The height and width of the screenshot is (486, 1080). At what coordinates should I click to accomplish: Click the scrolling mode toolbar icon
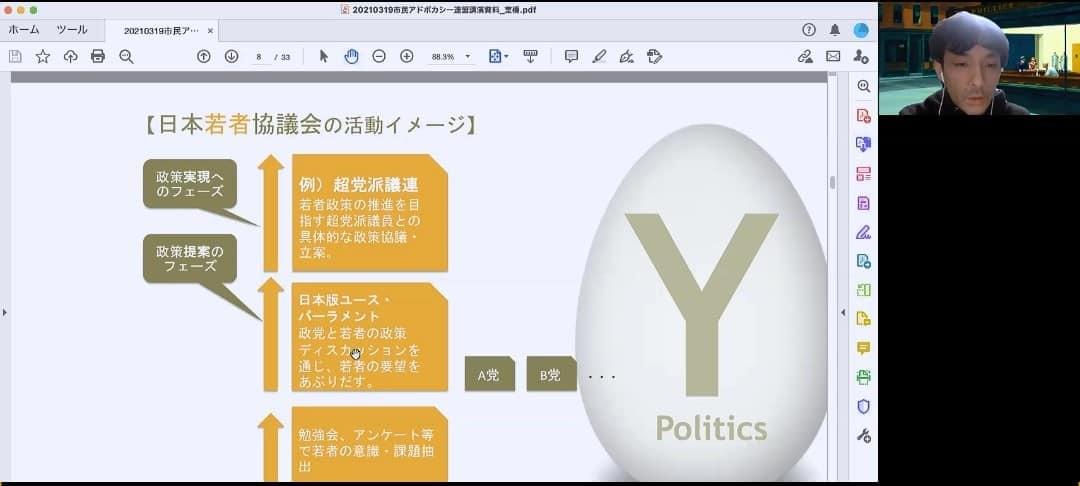(x=530, y=56)
